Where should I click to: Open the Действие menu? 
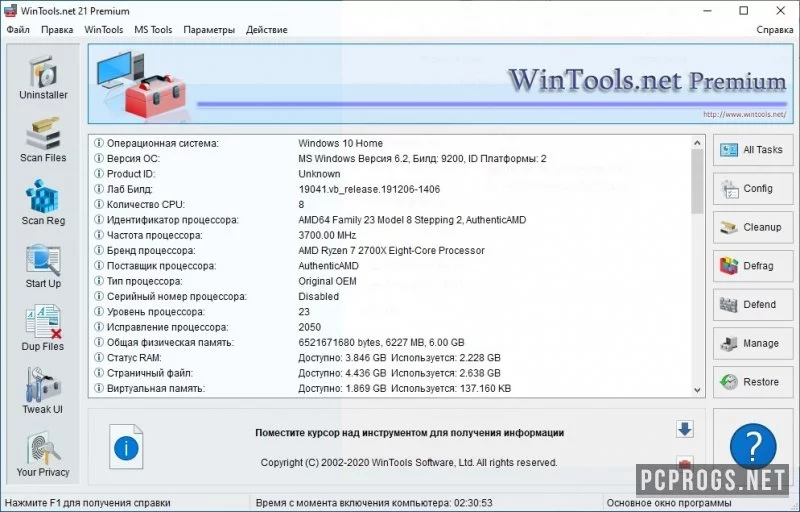point(266,30)
